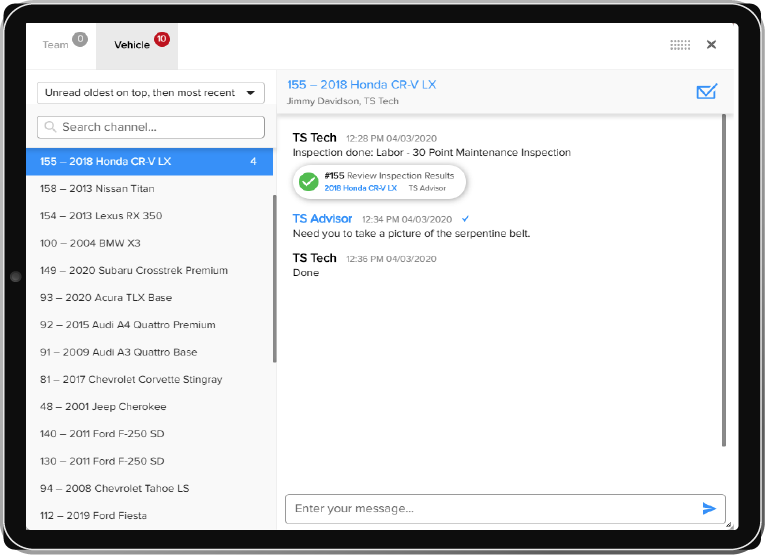Click the mark-as-read checkbox icon in header
This screenshot has width=765, height=555.
click(x=706, y=92)
